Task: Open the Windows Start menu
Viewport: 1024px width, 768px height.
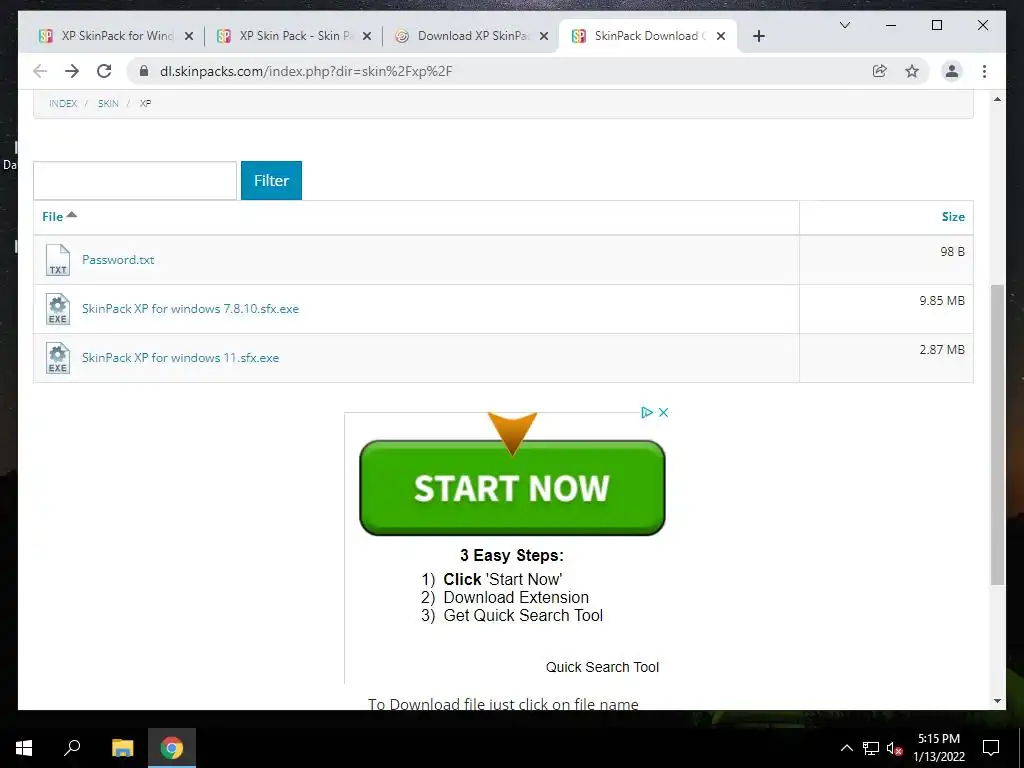Action: 24,748
